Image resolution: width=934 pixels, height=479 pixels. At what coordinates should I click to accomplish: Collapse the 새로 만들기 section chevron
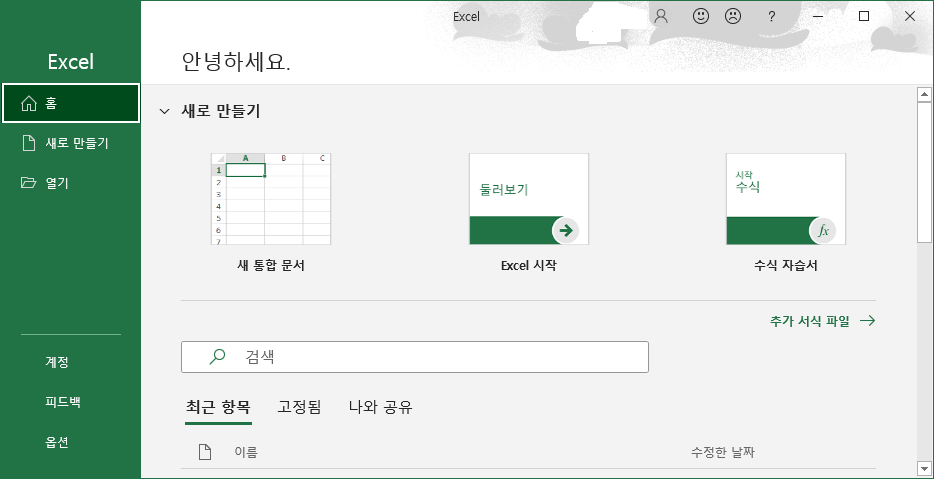(x=164, y=111)
